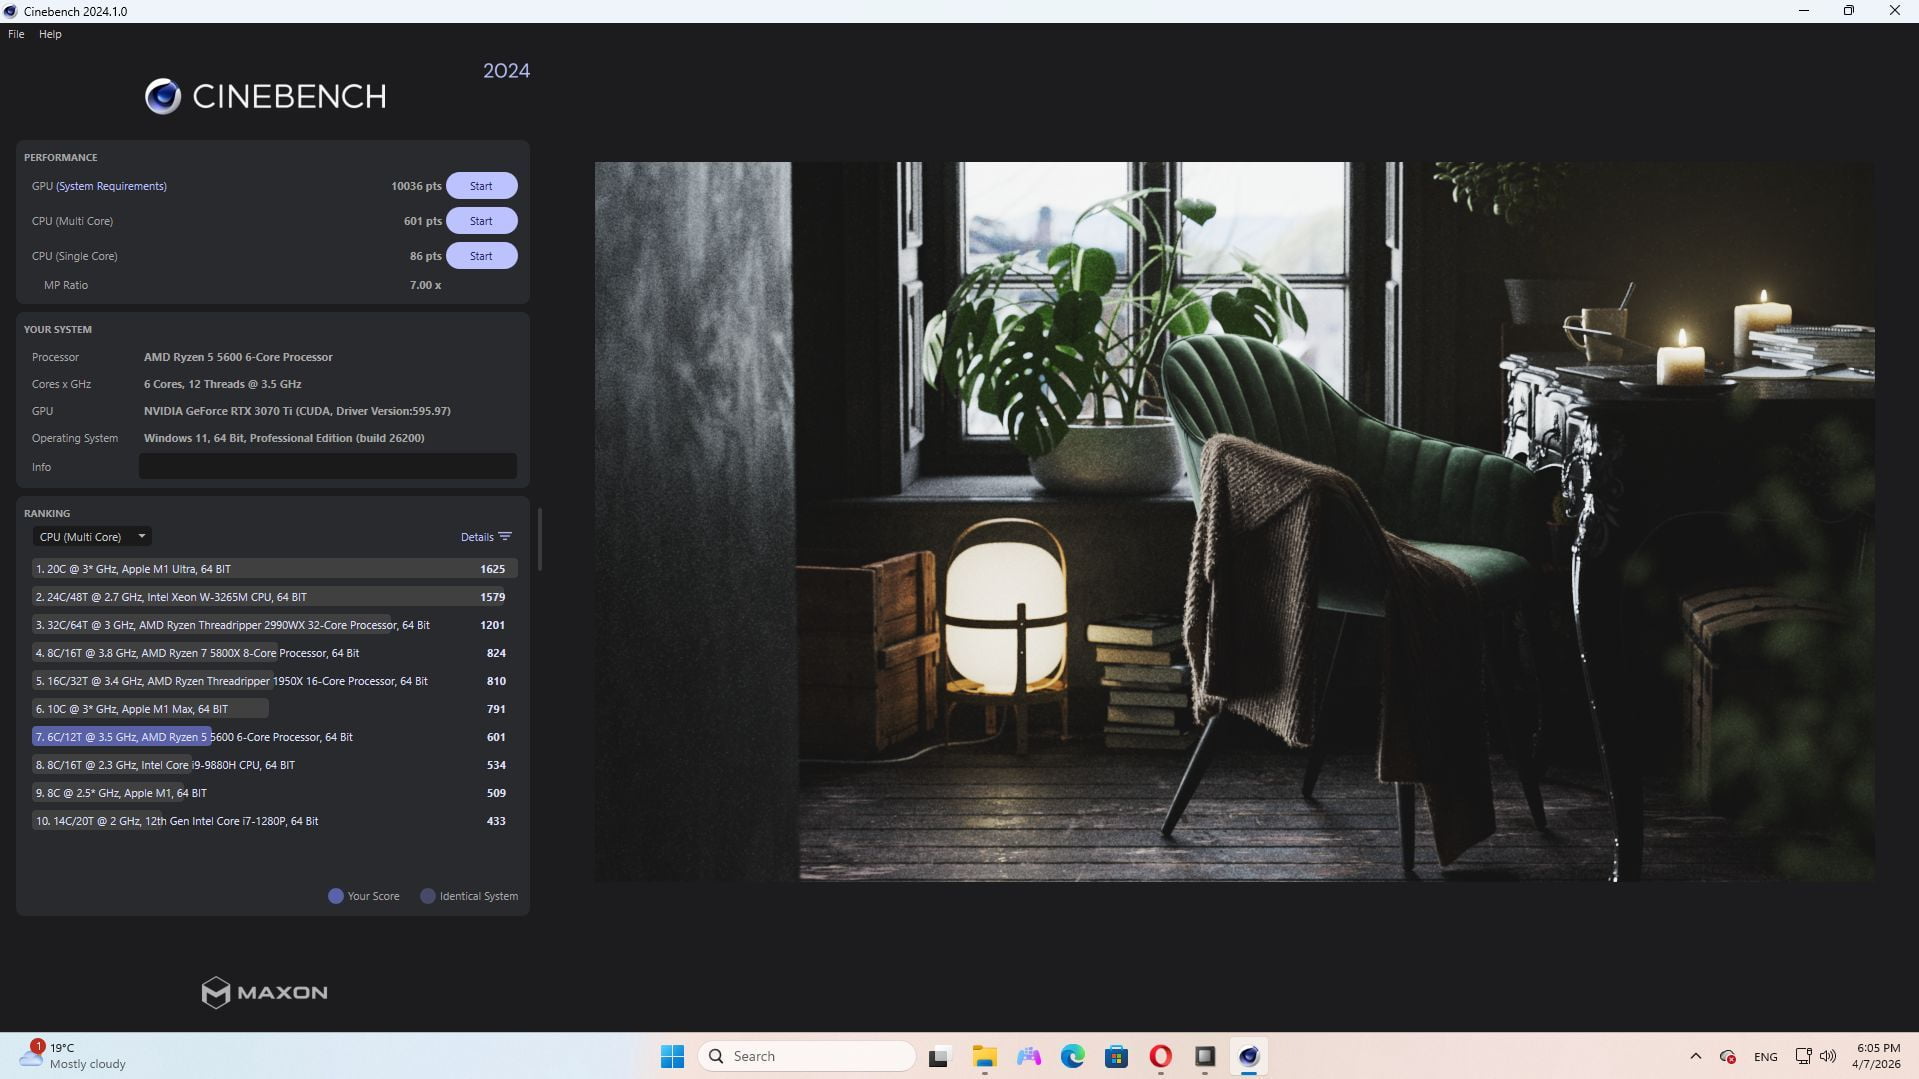Image resolution: width=1919 pixels, height=1079 pixels.
Task: Click the AMD Ryzen 5 5600 processor text
Action: tap(238, 357)
